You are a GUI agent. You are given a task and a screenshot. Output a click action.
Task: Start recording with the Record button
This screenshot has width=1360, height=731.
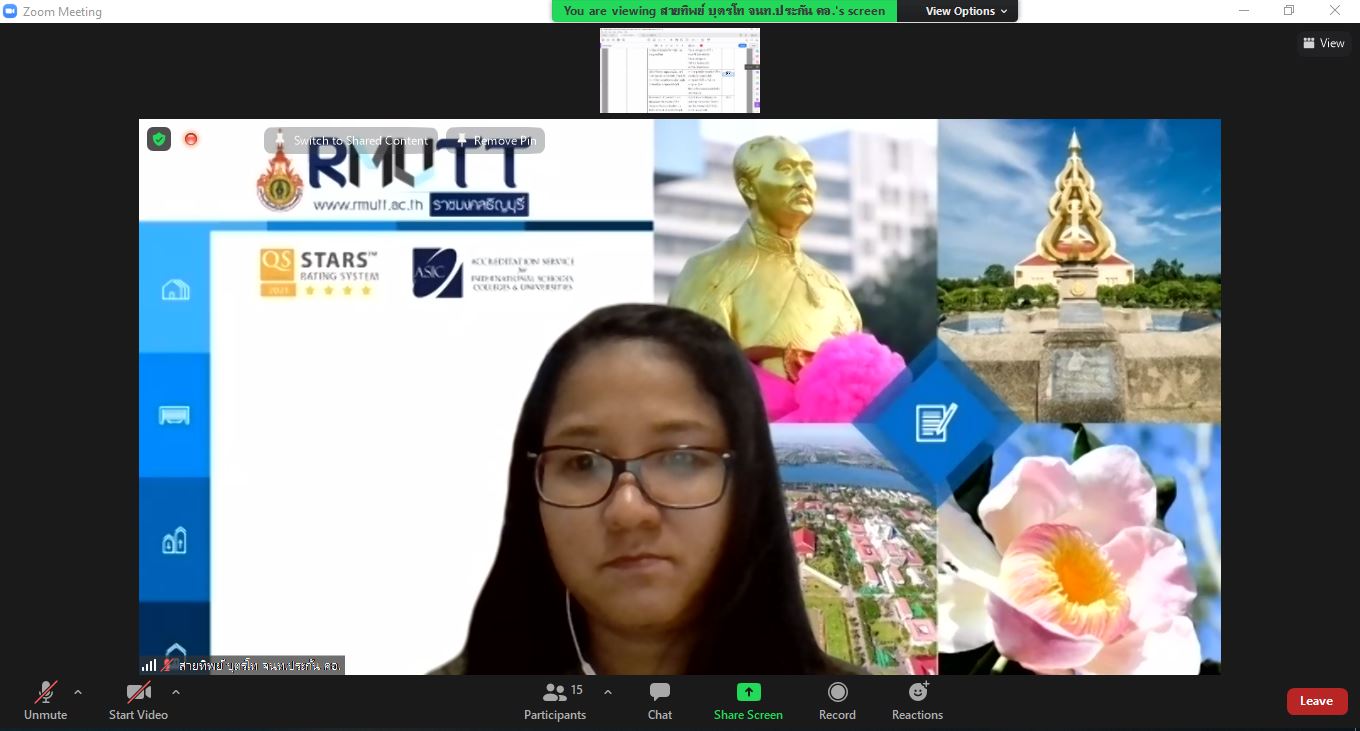click(x=837, y=700)
